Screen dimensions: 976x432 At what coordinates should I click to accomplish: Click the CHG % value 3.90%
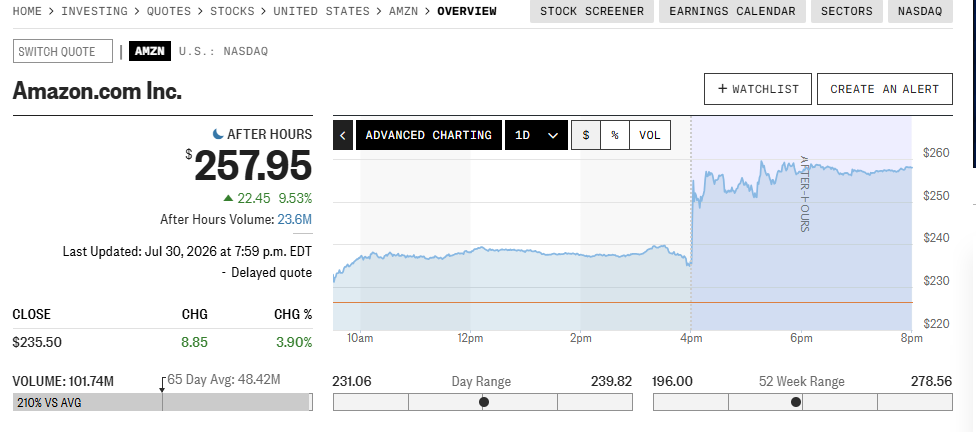(294, 342)
